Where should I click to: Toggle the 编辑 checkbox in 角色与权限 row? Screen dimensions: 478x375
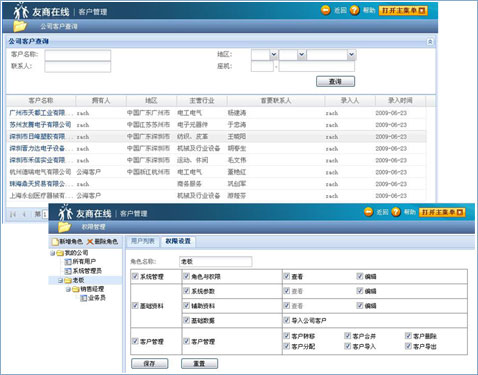pyautogui.click(x=360, y=276)
